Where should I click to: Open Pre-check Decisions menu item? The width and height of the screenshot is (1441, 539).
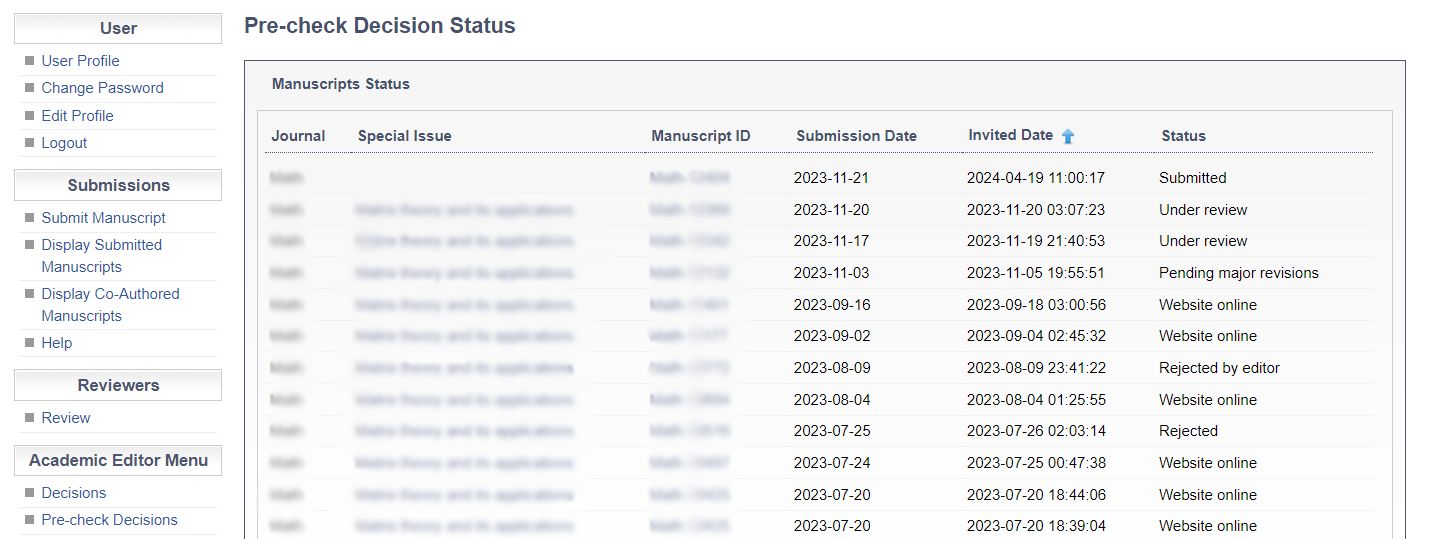coord(109,520)
